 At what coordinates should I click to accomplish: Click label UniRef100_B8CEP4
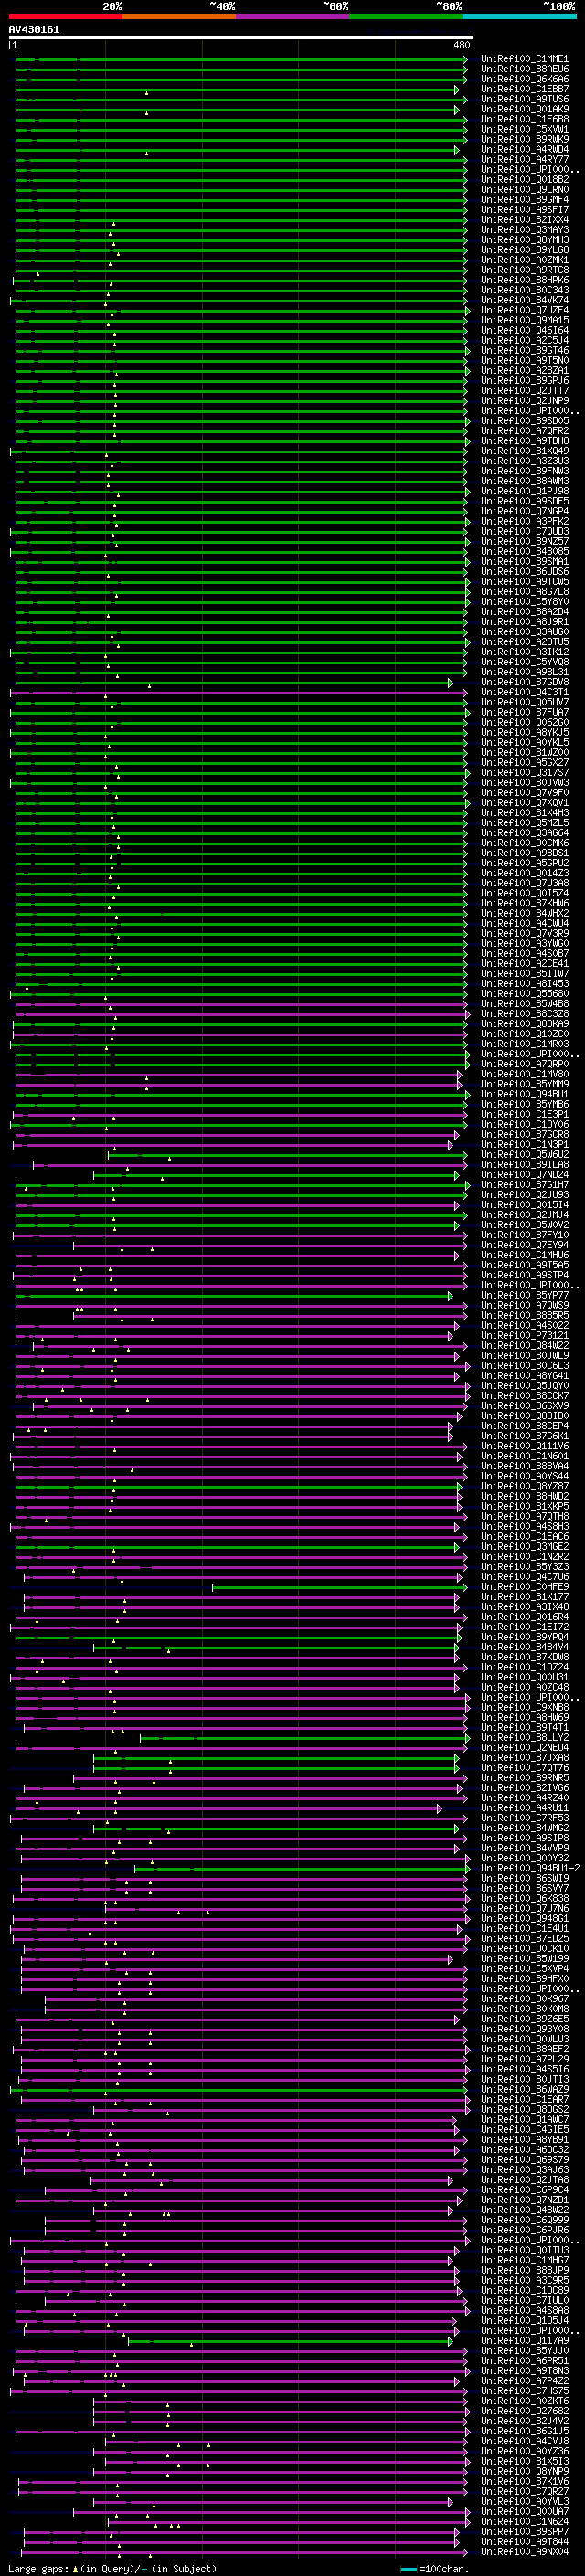coord(524,1426)
